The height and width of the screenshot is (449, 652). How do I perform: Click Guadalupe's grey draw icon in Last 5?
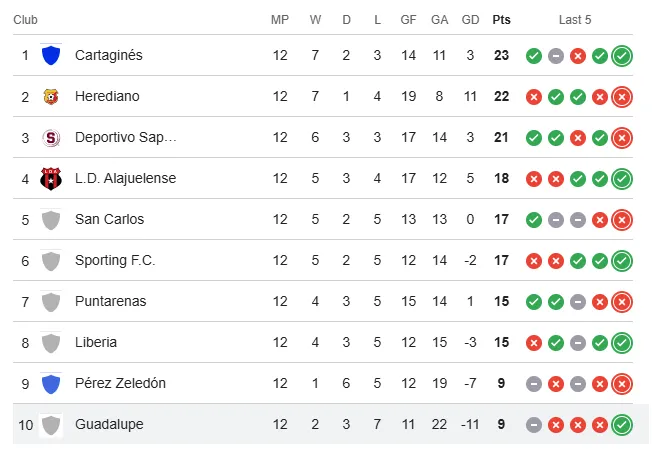pos(534,424)
